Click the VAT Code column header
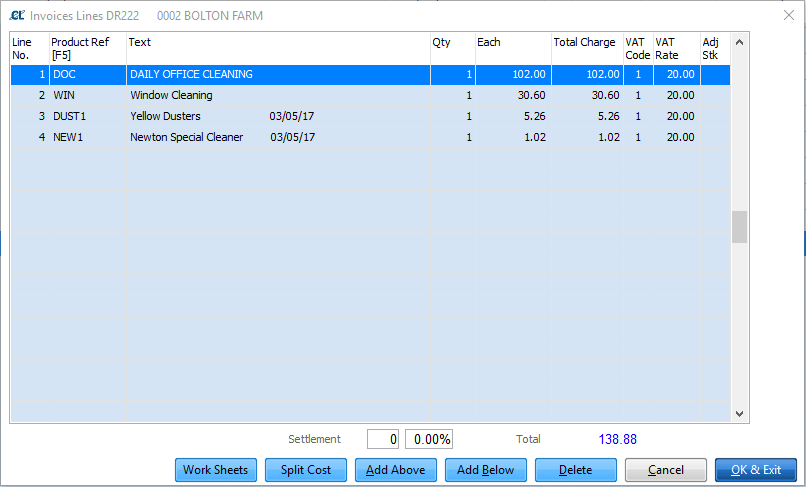This screenshot has height=487, width=806. [638, 48]
